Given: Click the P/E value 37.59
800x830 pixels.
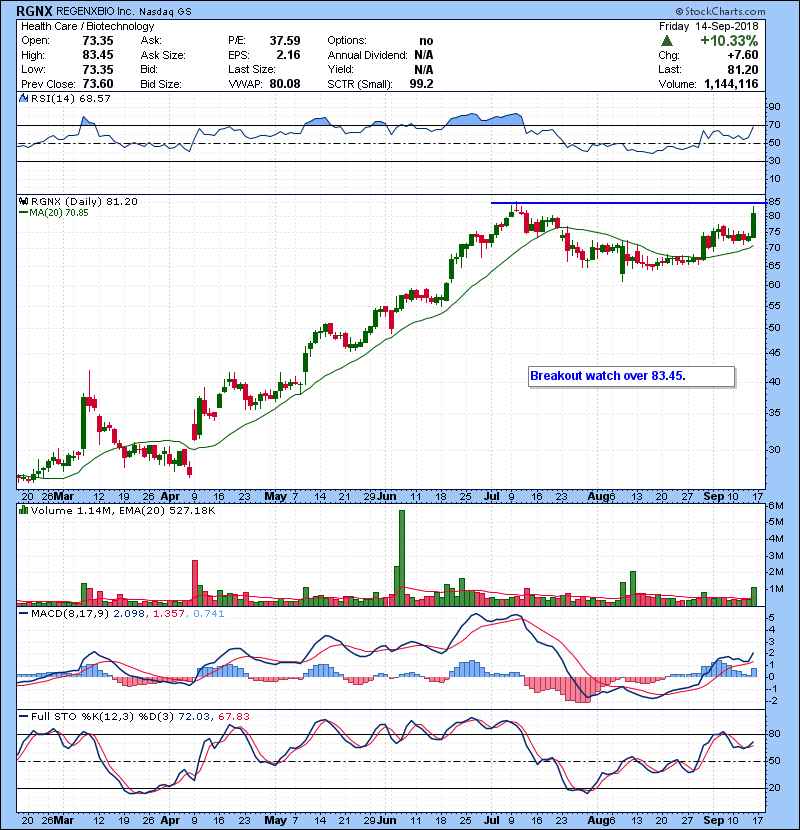Looking at the screenshot, I should coord(285,41).
